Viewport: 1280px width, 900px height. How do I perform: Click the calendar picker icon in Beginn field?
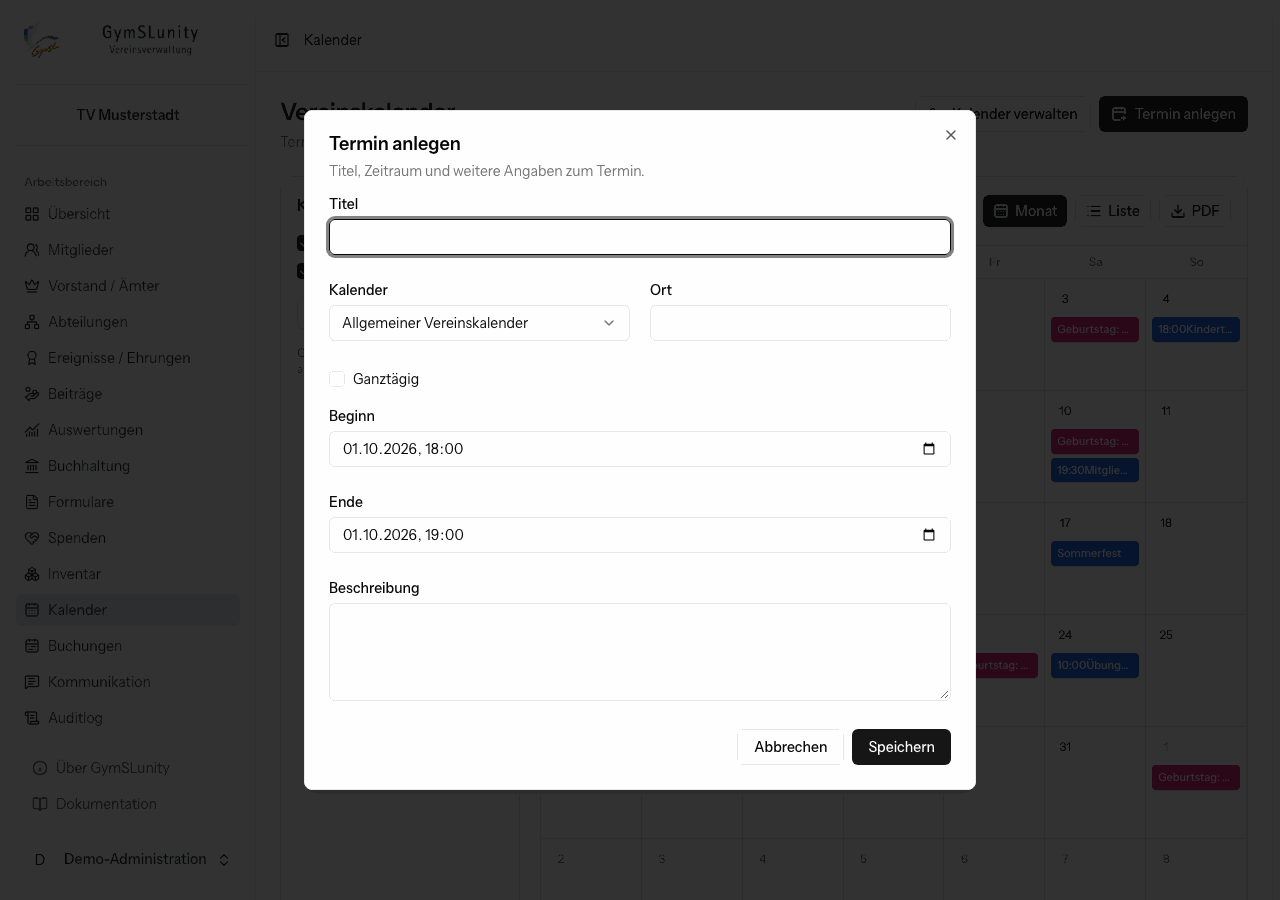coord(929,449)
